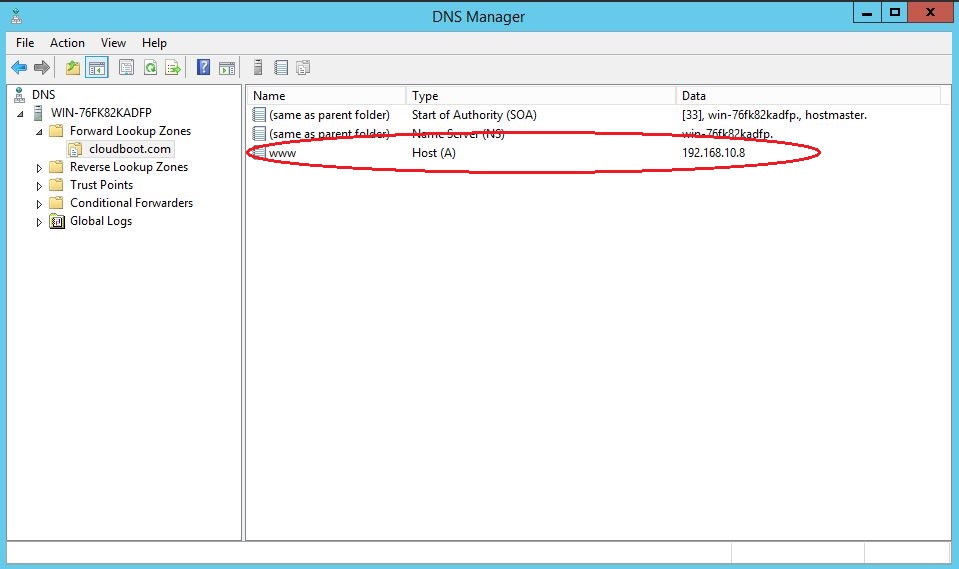
Task: Collapse the Forward Lookup Zones node
Action: coord(40,131)
